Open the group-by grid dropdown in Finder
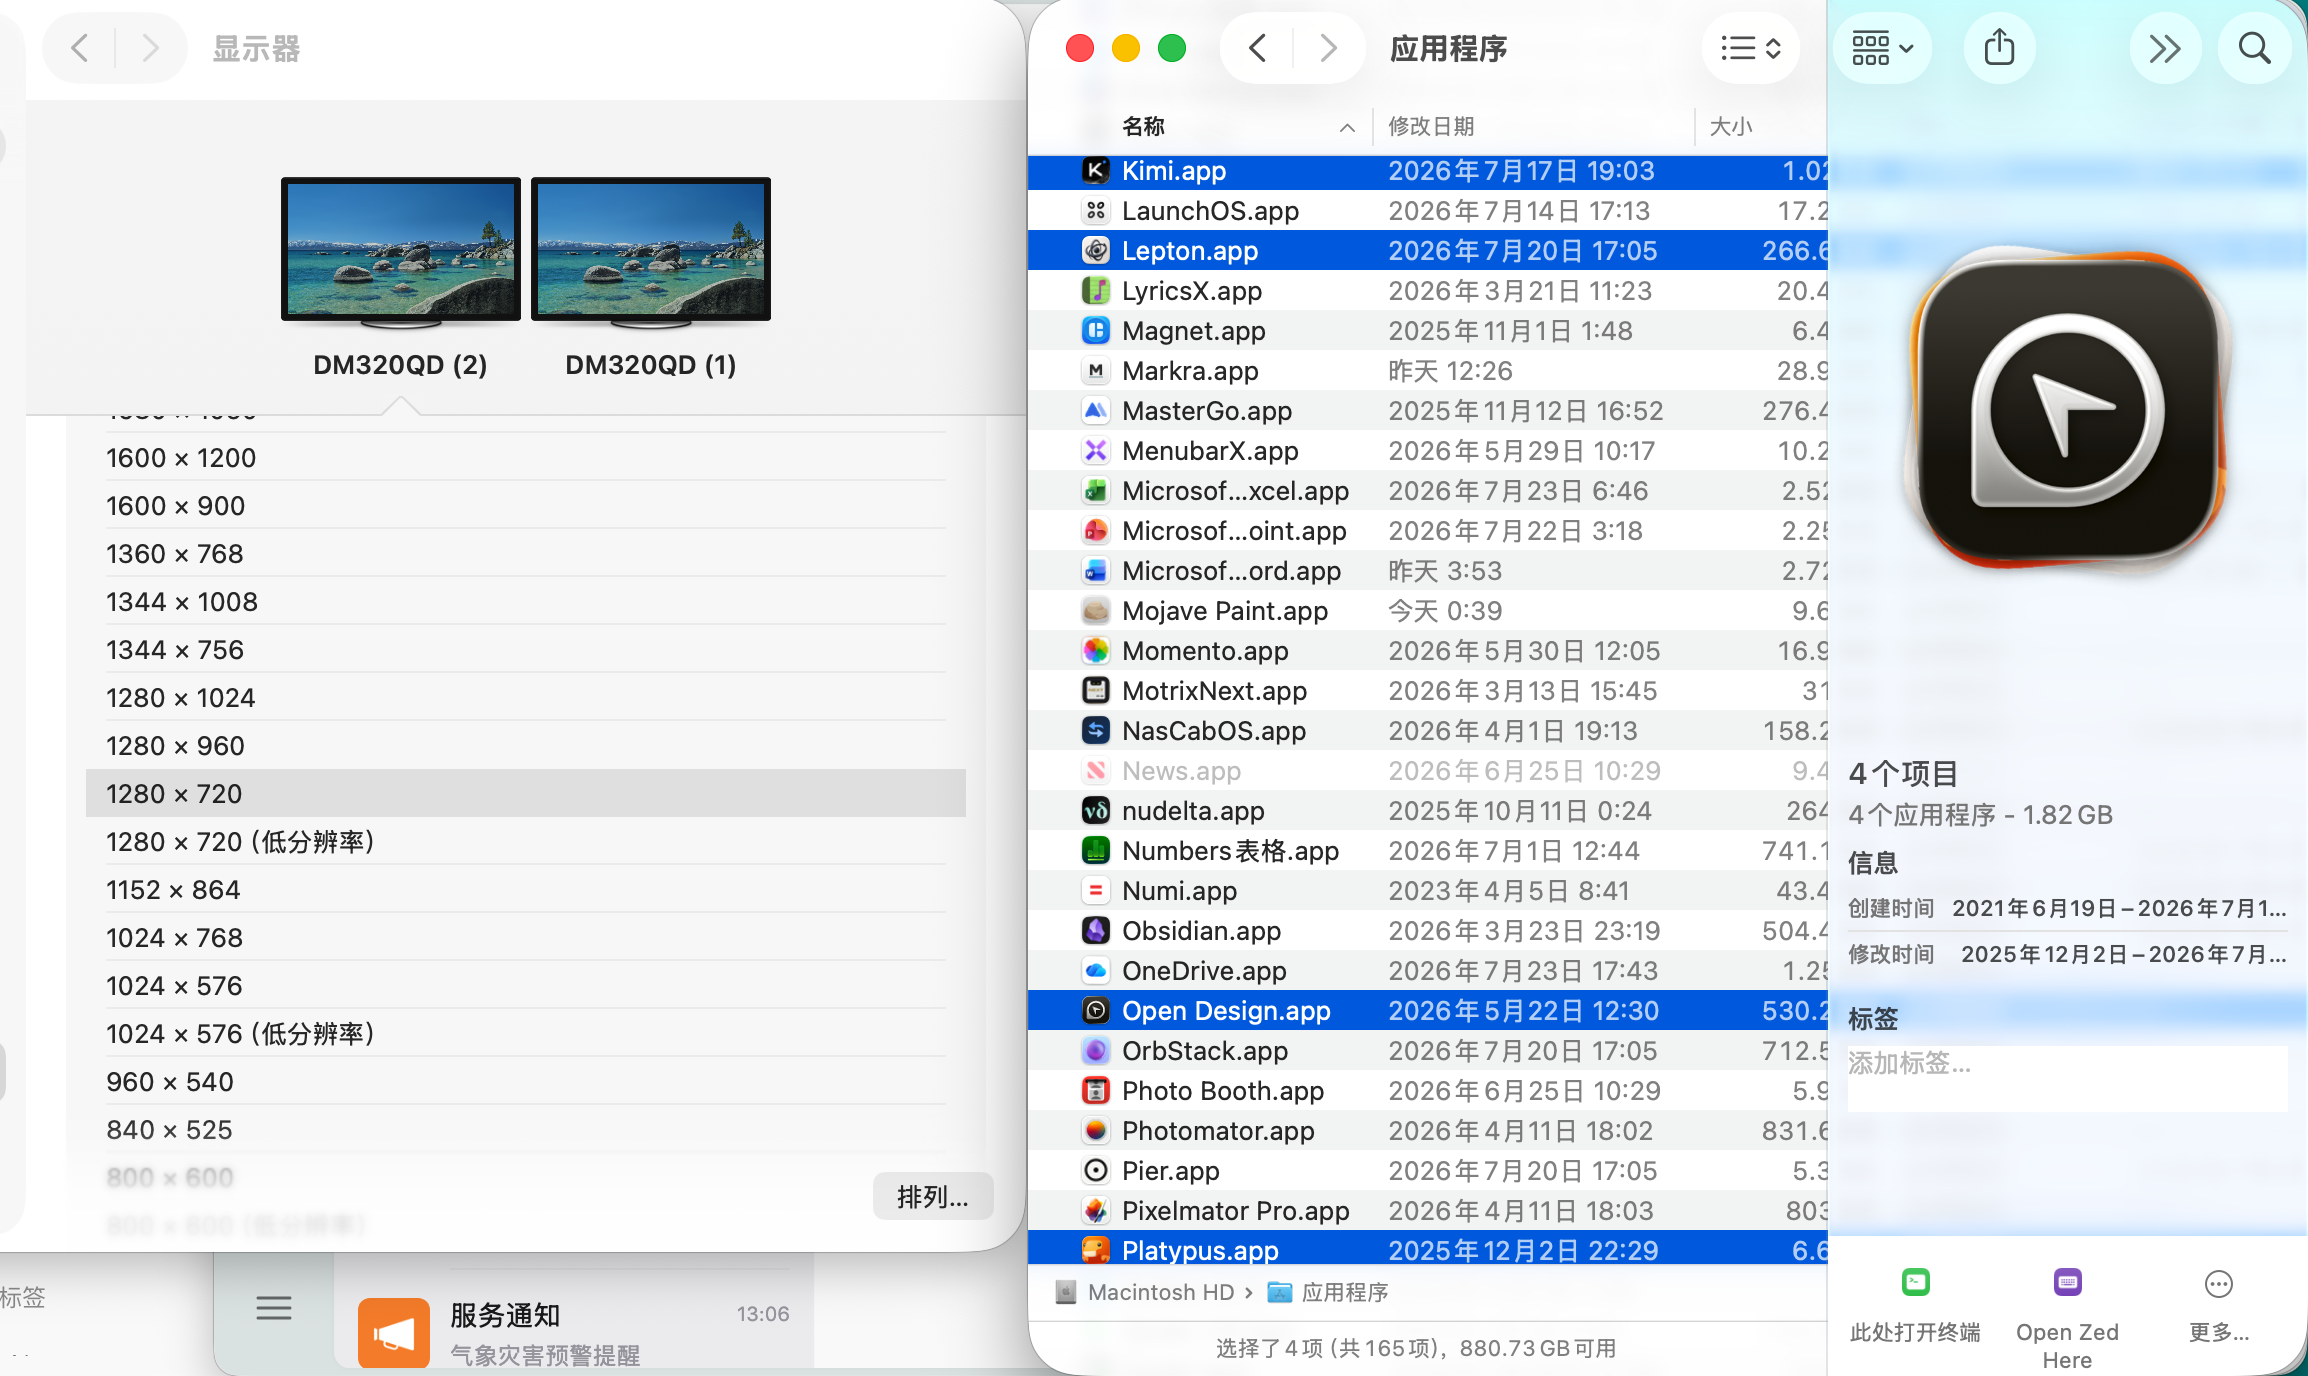This screenshot has height=1376, width=2308. [x=1882, y=48]
